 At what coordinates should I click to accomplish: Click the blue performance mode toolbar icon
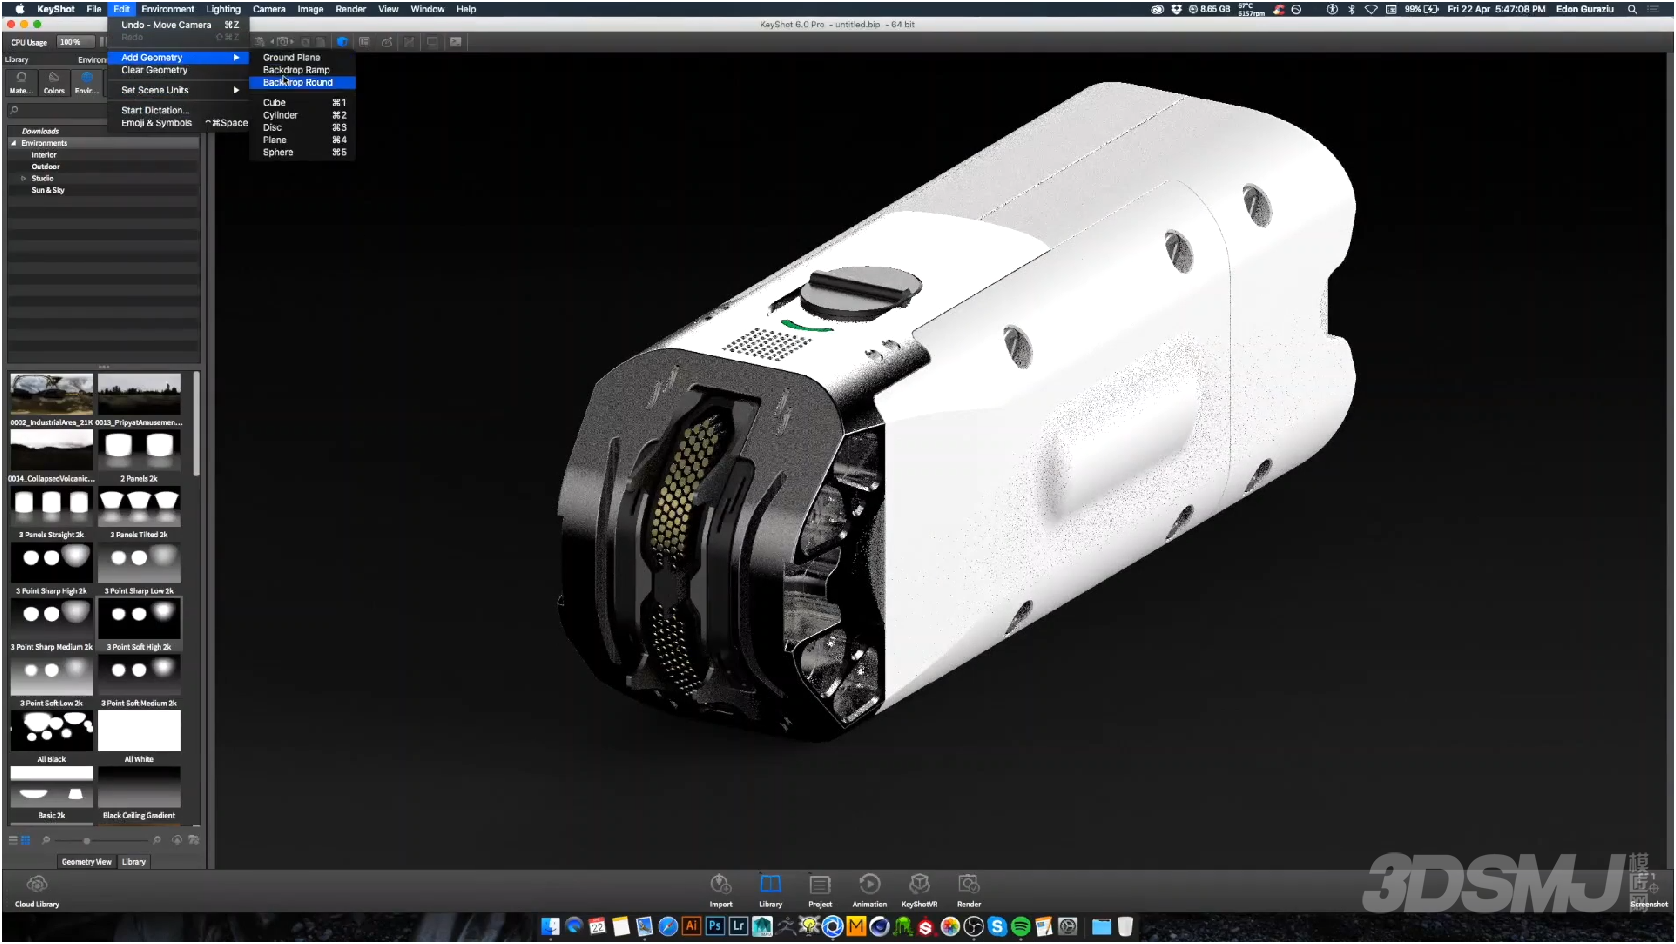(x=343, y=42)
